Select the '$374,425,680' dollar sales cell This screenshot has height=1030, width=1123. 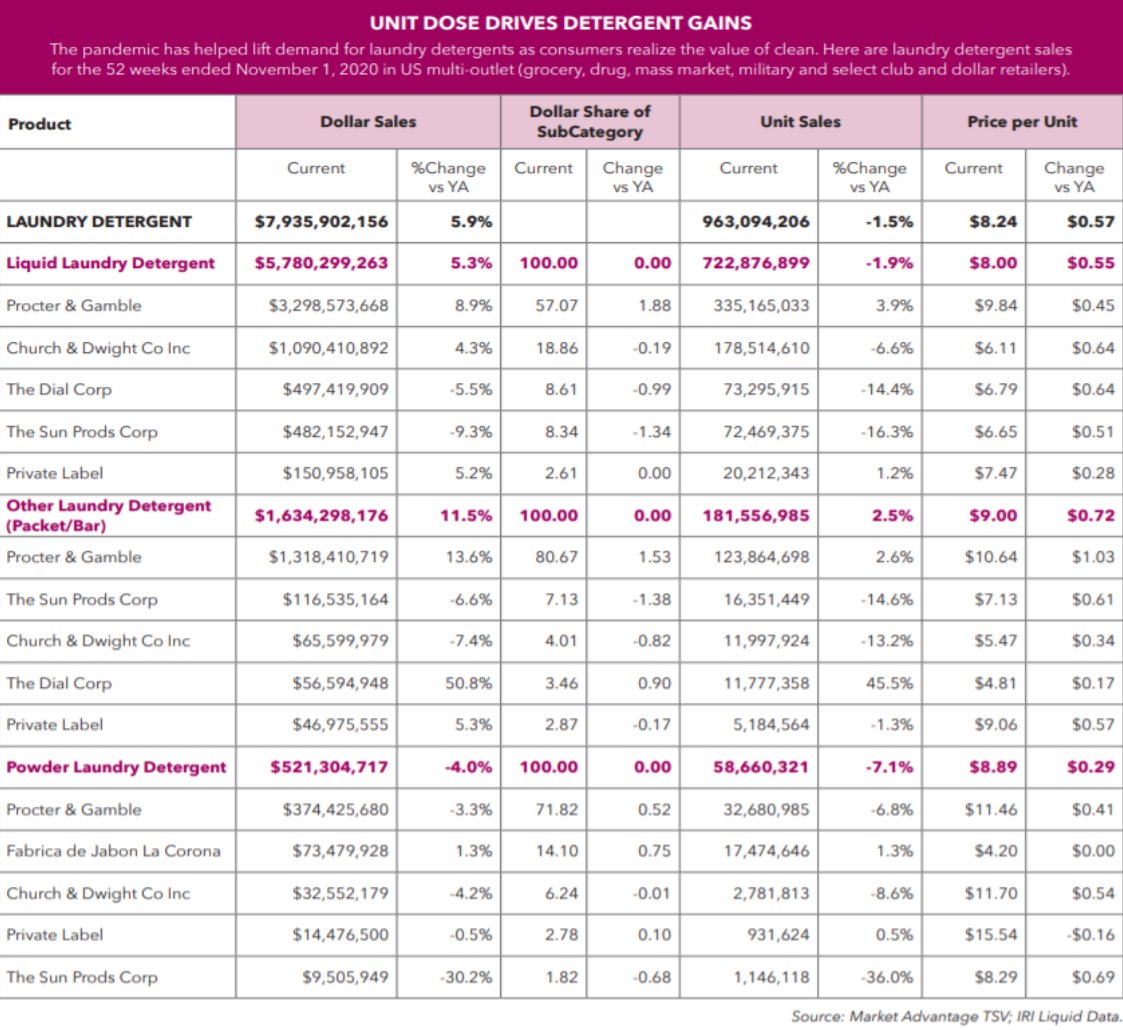point(335,809)
